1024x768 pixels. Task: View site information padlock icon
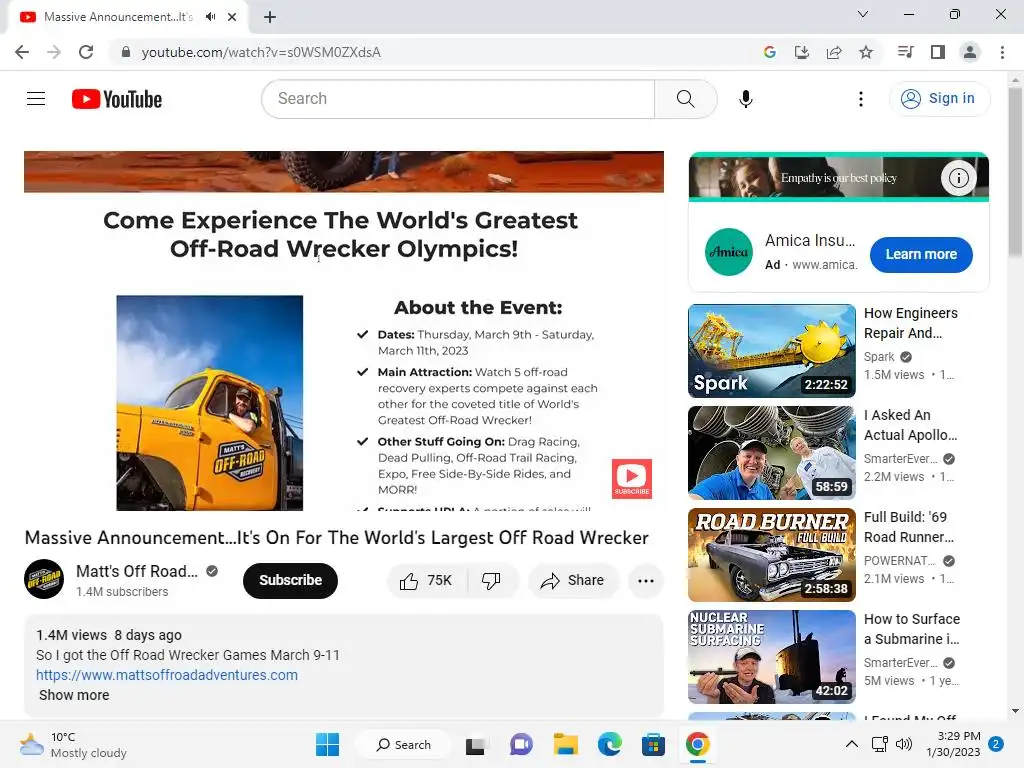point(125,52)
